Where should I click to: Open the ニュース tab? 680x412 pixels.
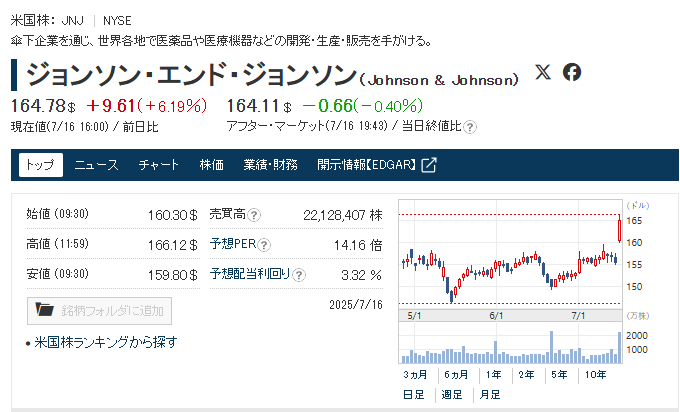click(x=96, y=165)
